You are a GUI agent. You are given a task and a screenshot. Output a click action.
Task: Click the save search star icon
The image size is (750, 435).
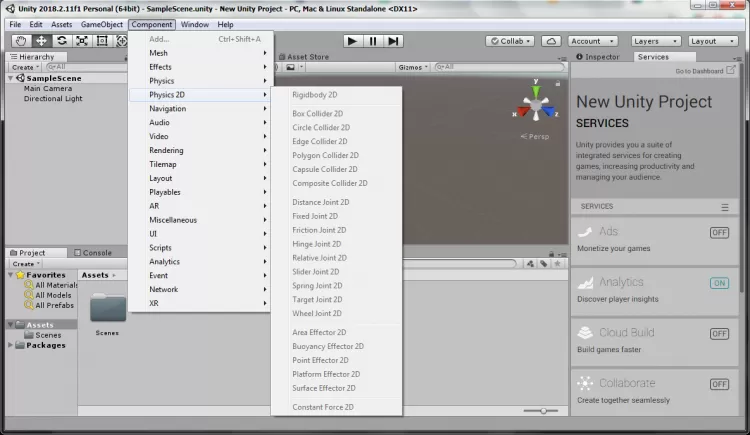click(557, 264)
